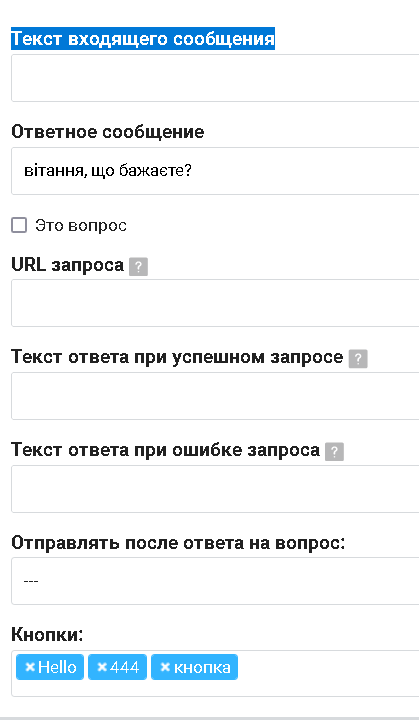Select the кнопка tag label
Image resolution: width=419 pixels, height=720 pixels.
click(202, 667)
